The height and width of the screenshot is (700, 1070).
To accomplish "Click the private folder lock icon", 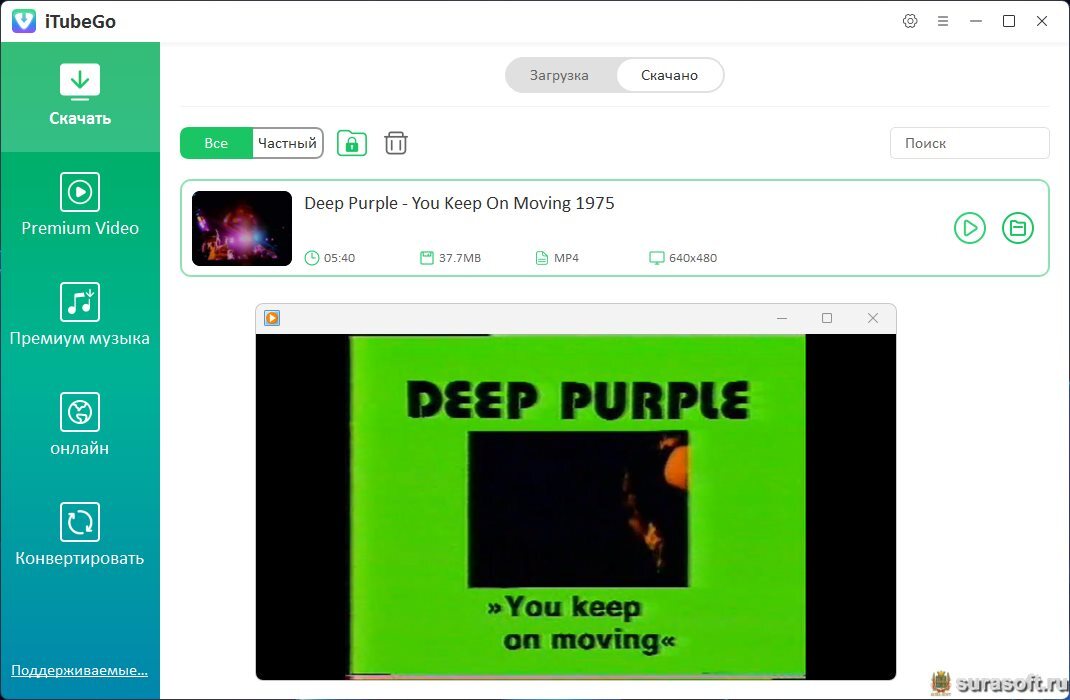I will click(x=352, y=143).
